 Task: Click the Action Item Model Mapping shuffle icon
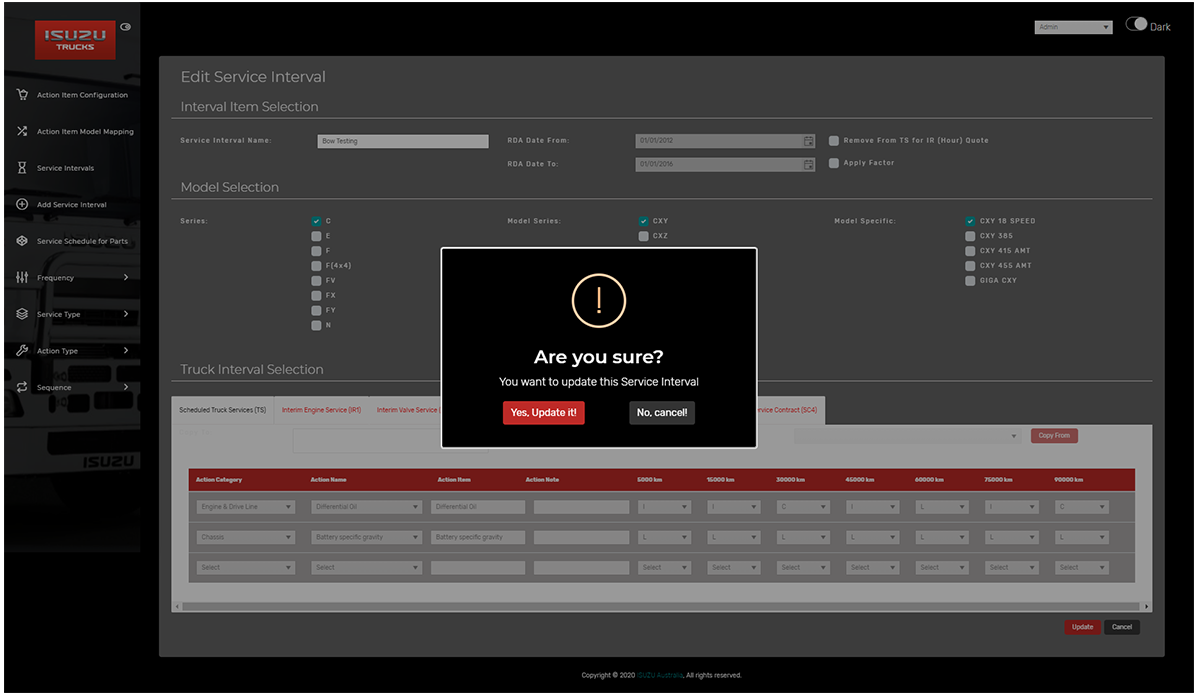pyautogui.click(x=22, y=131)
